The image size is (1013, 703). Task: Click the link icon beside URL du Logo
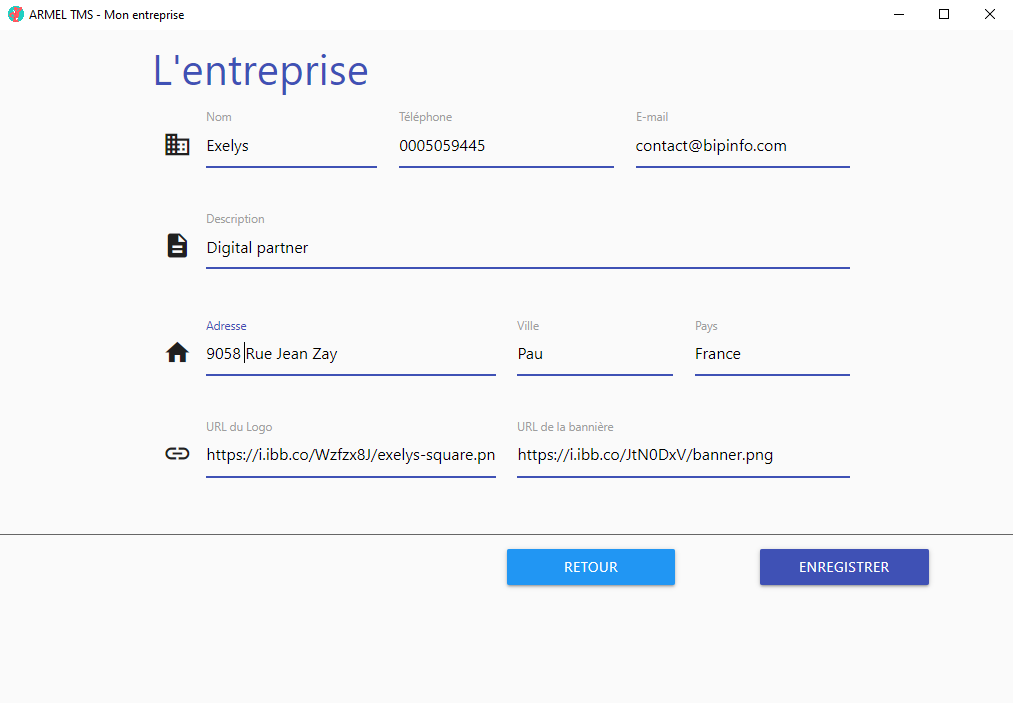(x=177, y=454)
